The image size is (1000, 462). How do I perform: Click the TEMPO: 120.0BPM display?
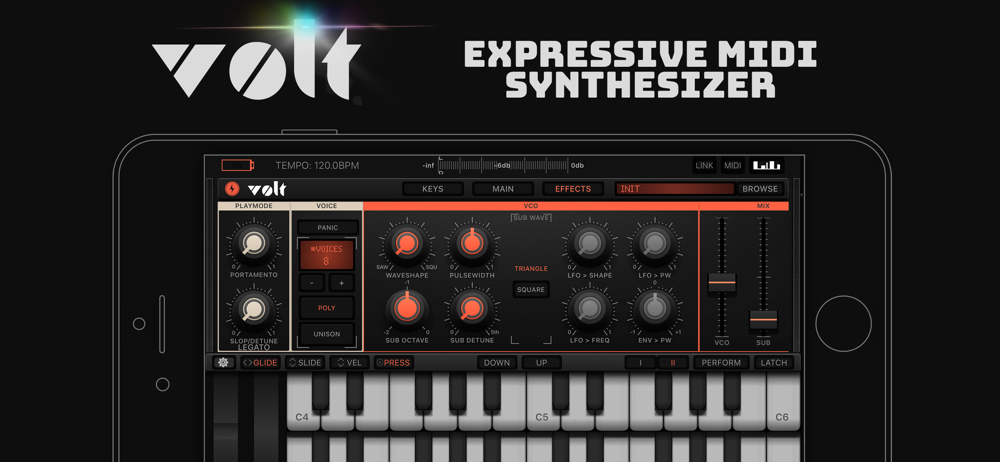pyautogui.click(x=317, y=166)
